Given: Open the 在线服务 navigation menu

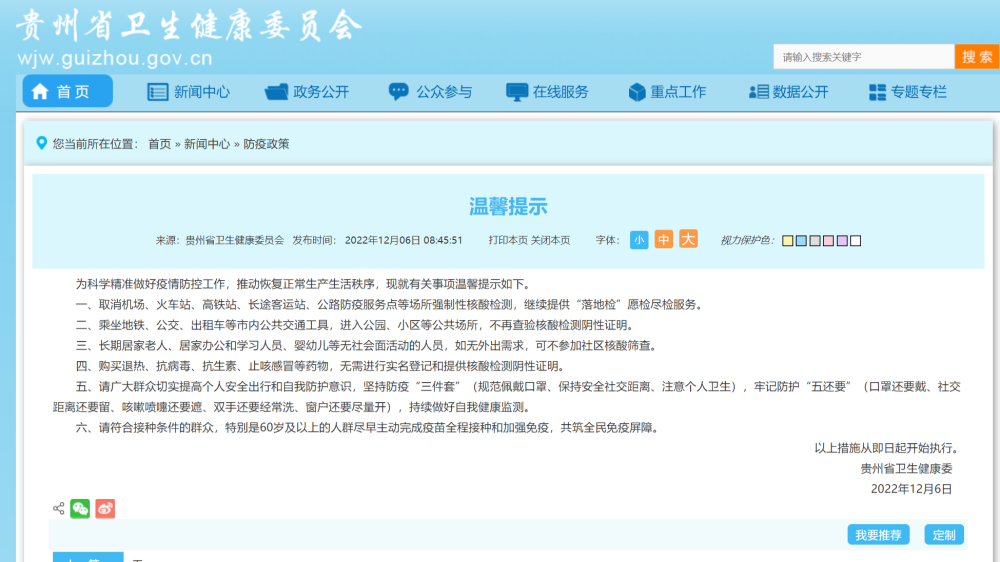Looking at the screenshot, I should [547, 92].
